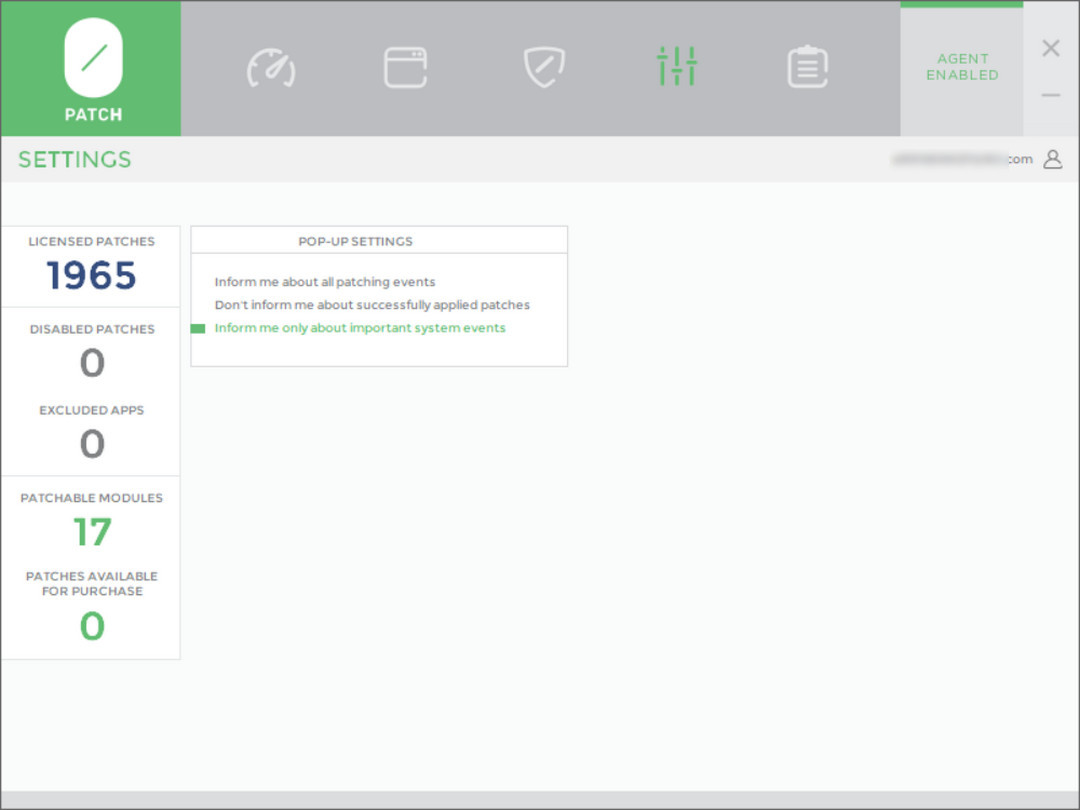Viewport: 1080px width, 810px height.
Task: Open the Patchable Modules count 17
Action: tap(92, 532)
